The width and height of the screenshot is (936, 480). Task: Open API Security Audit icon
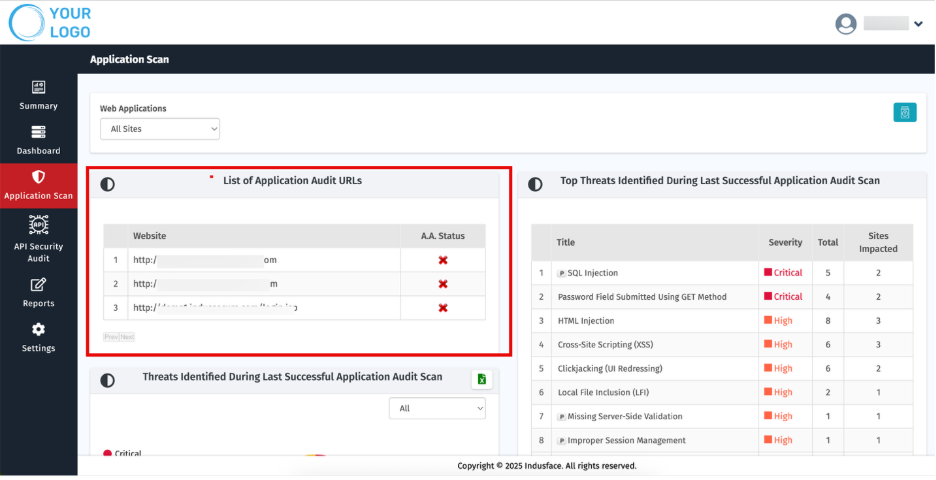(38, 224)
